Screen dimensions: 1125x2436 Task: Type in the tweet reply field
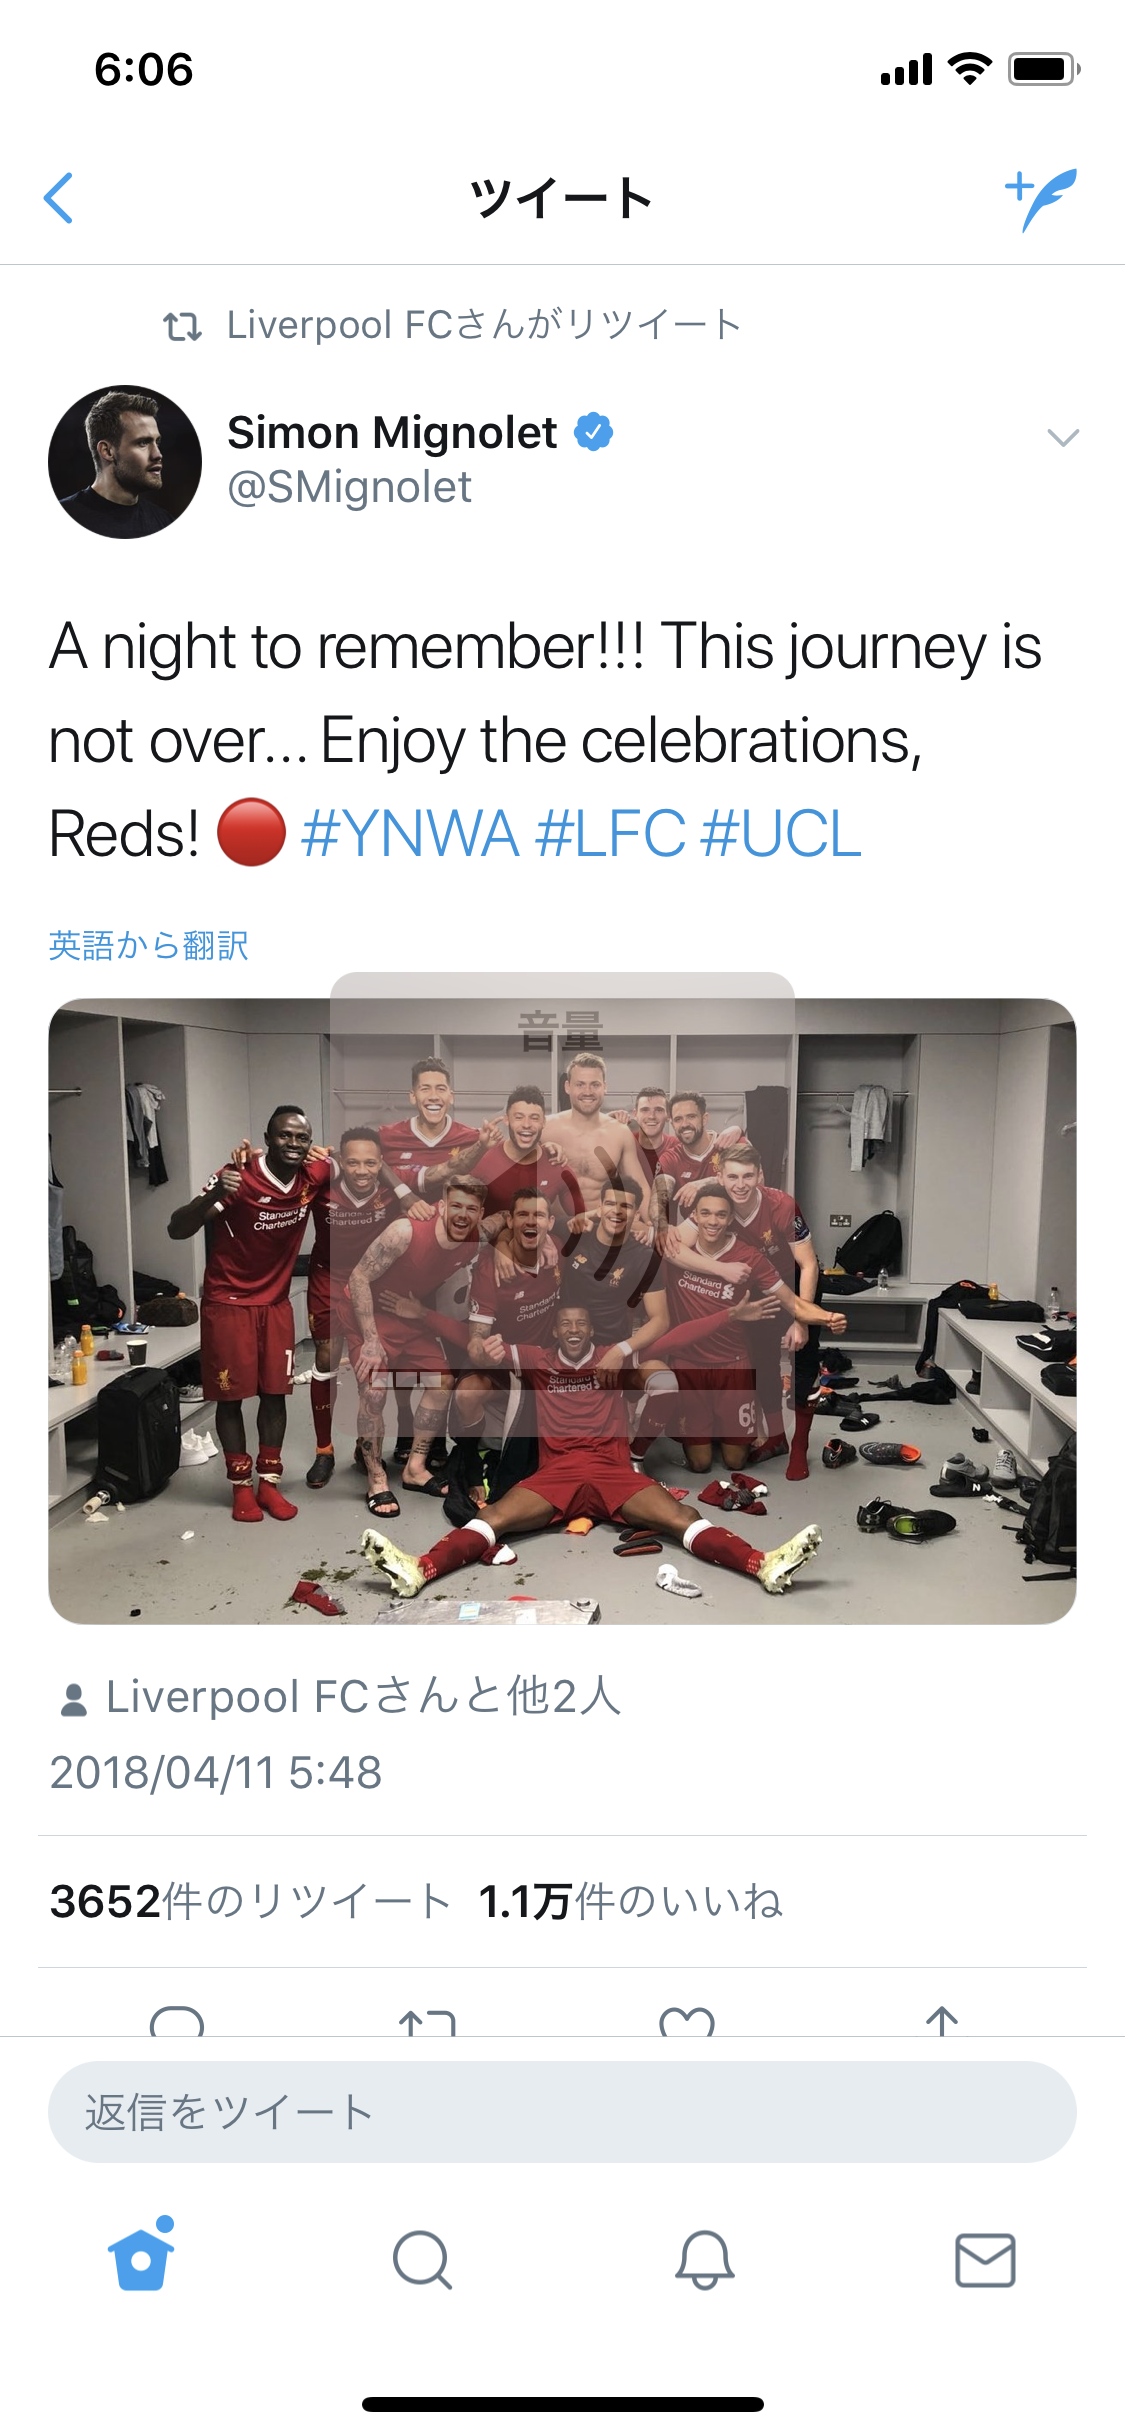[562, 2112]
